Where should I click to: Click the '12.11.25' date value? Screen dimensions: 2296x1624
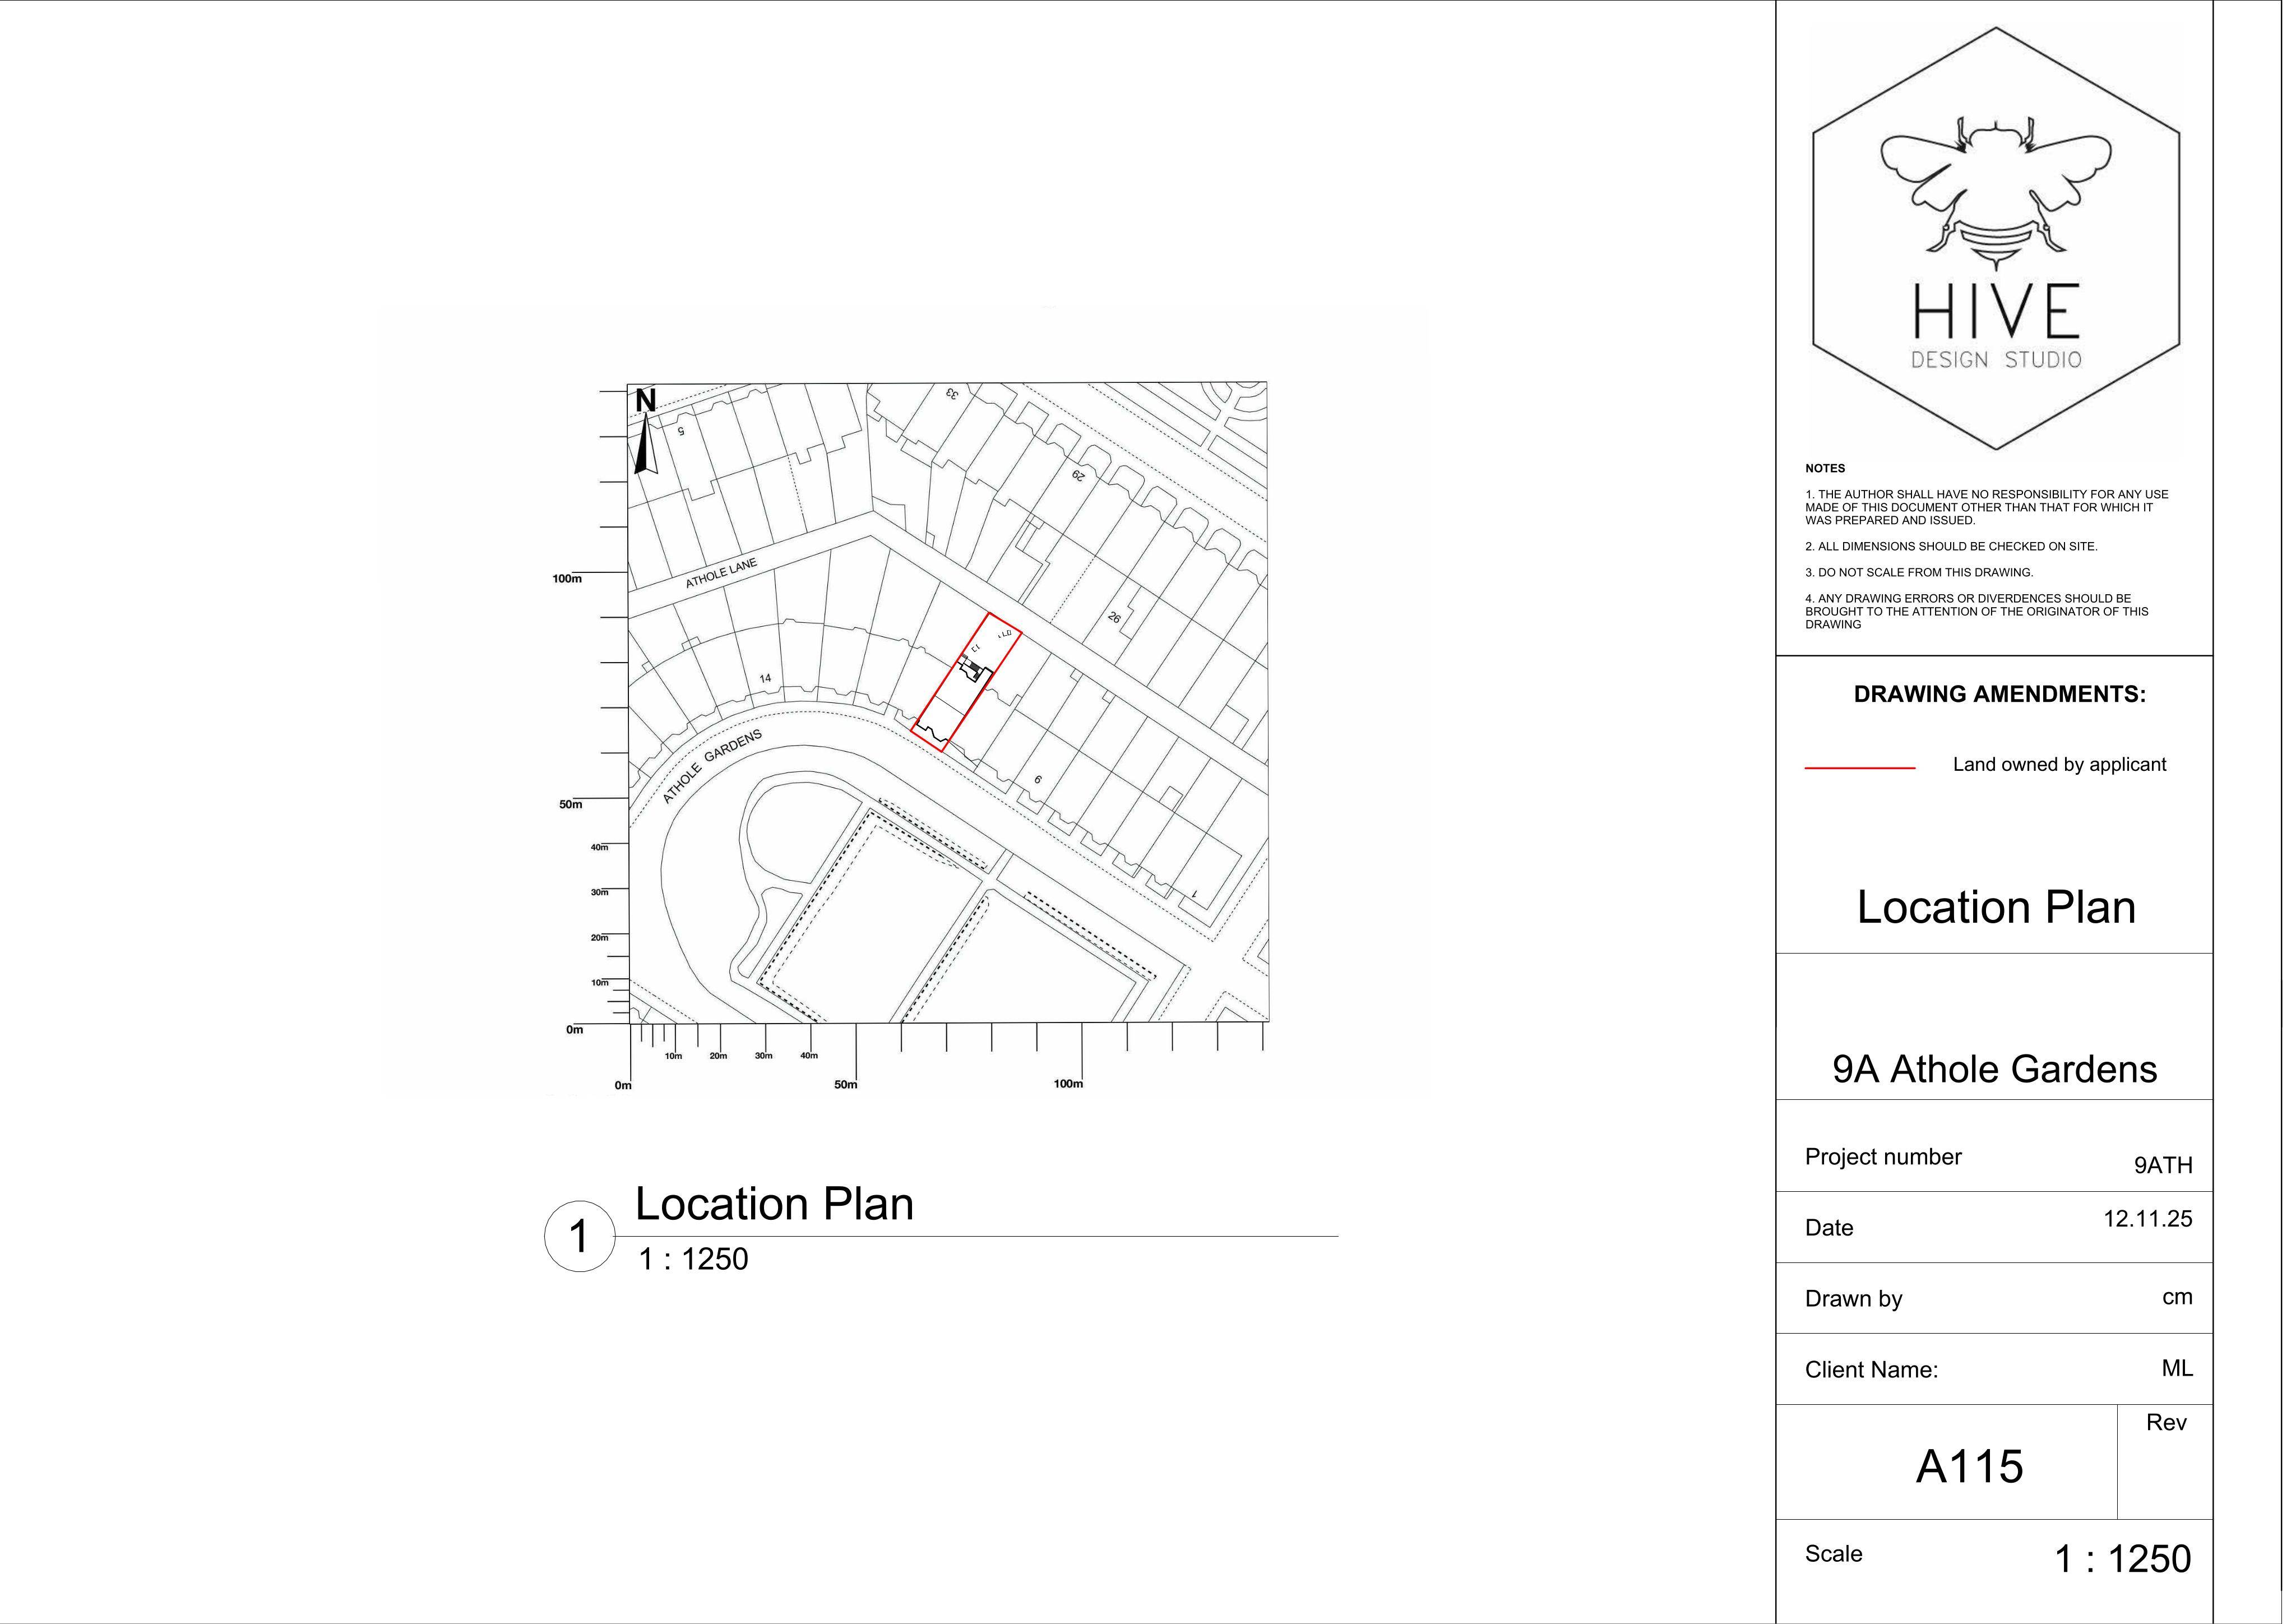click(x=2148, y=1220)
